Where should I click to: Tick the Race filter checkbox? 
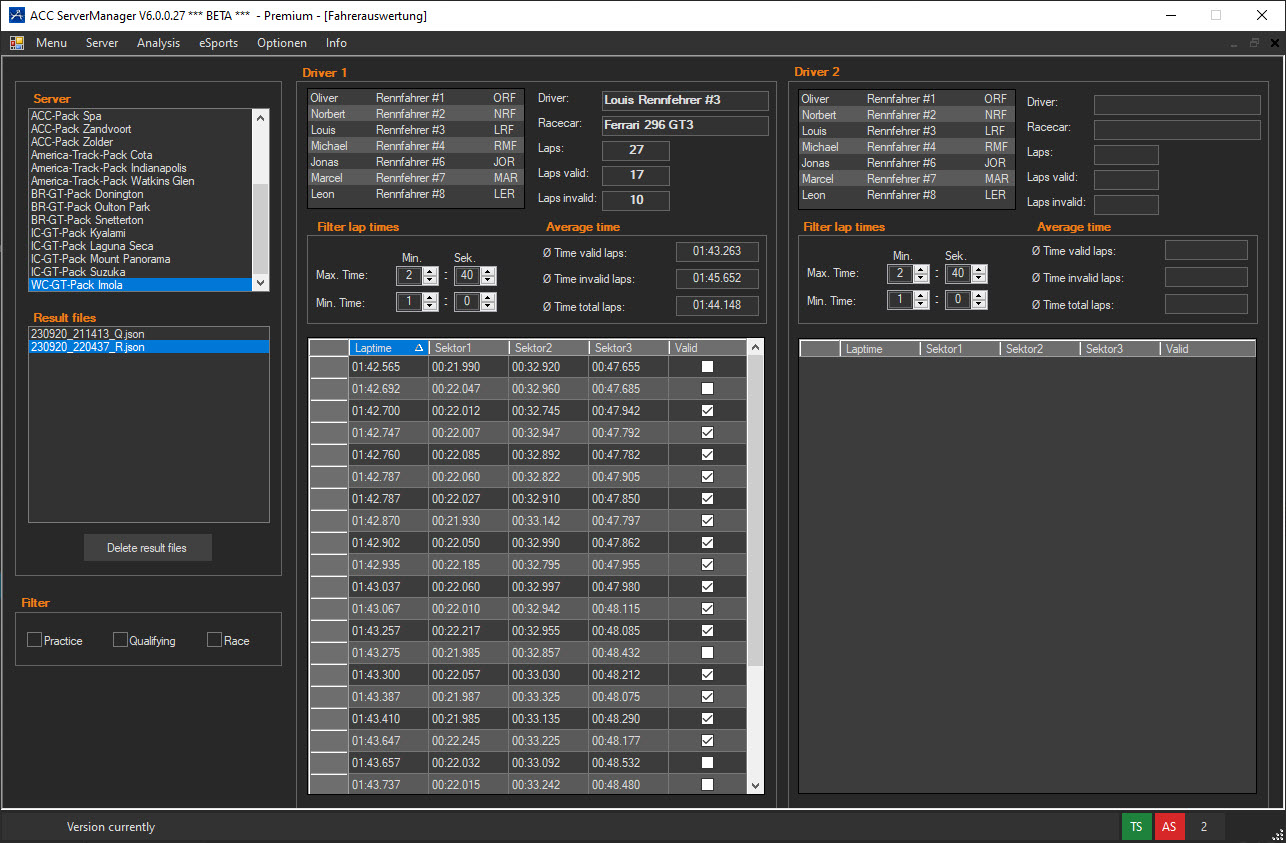click(214, 640)
